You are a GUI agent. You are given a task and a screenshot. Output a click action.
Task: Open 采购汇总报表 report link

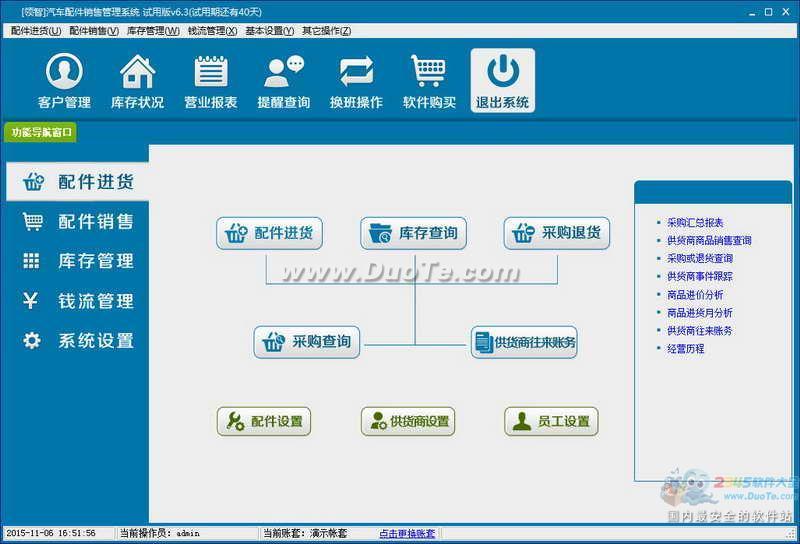pos(695,223)
